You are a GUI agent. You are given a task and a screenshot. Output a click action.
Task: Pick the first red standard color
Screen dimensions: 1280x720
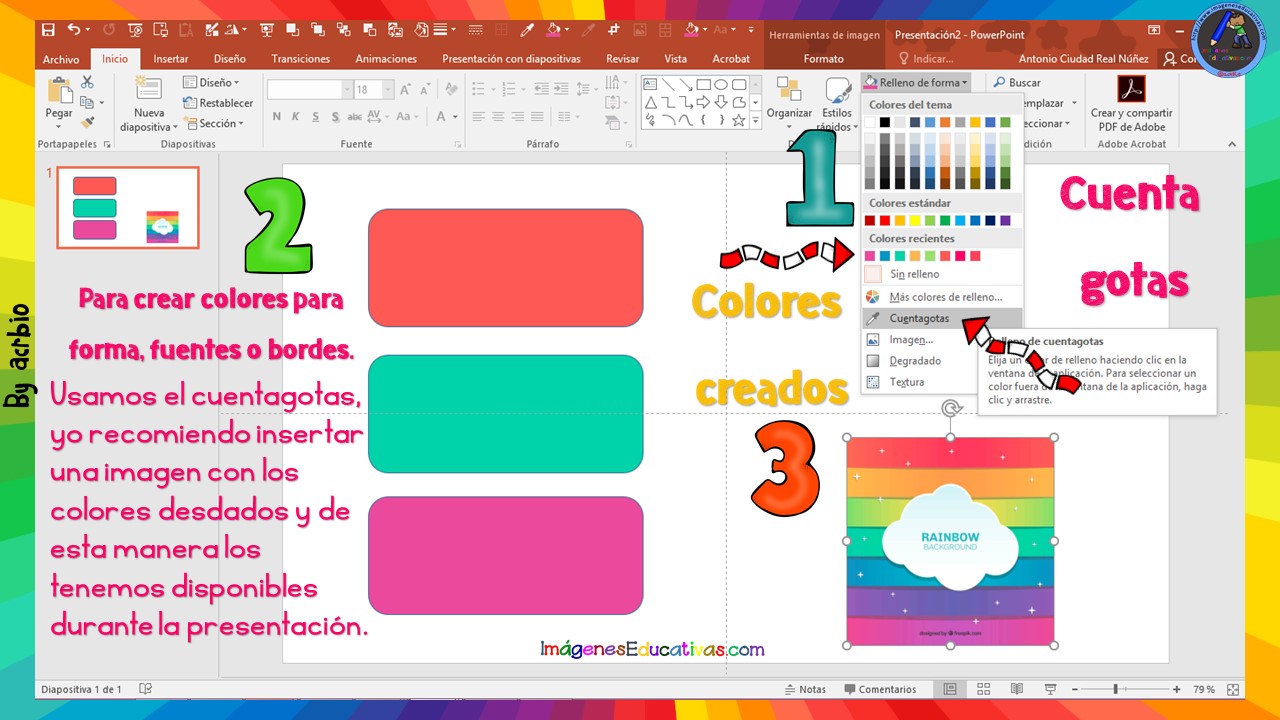click(870, 220)
